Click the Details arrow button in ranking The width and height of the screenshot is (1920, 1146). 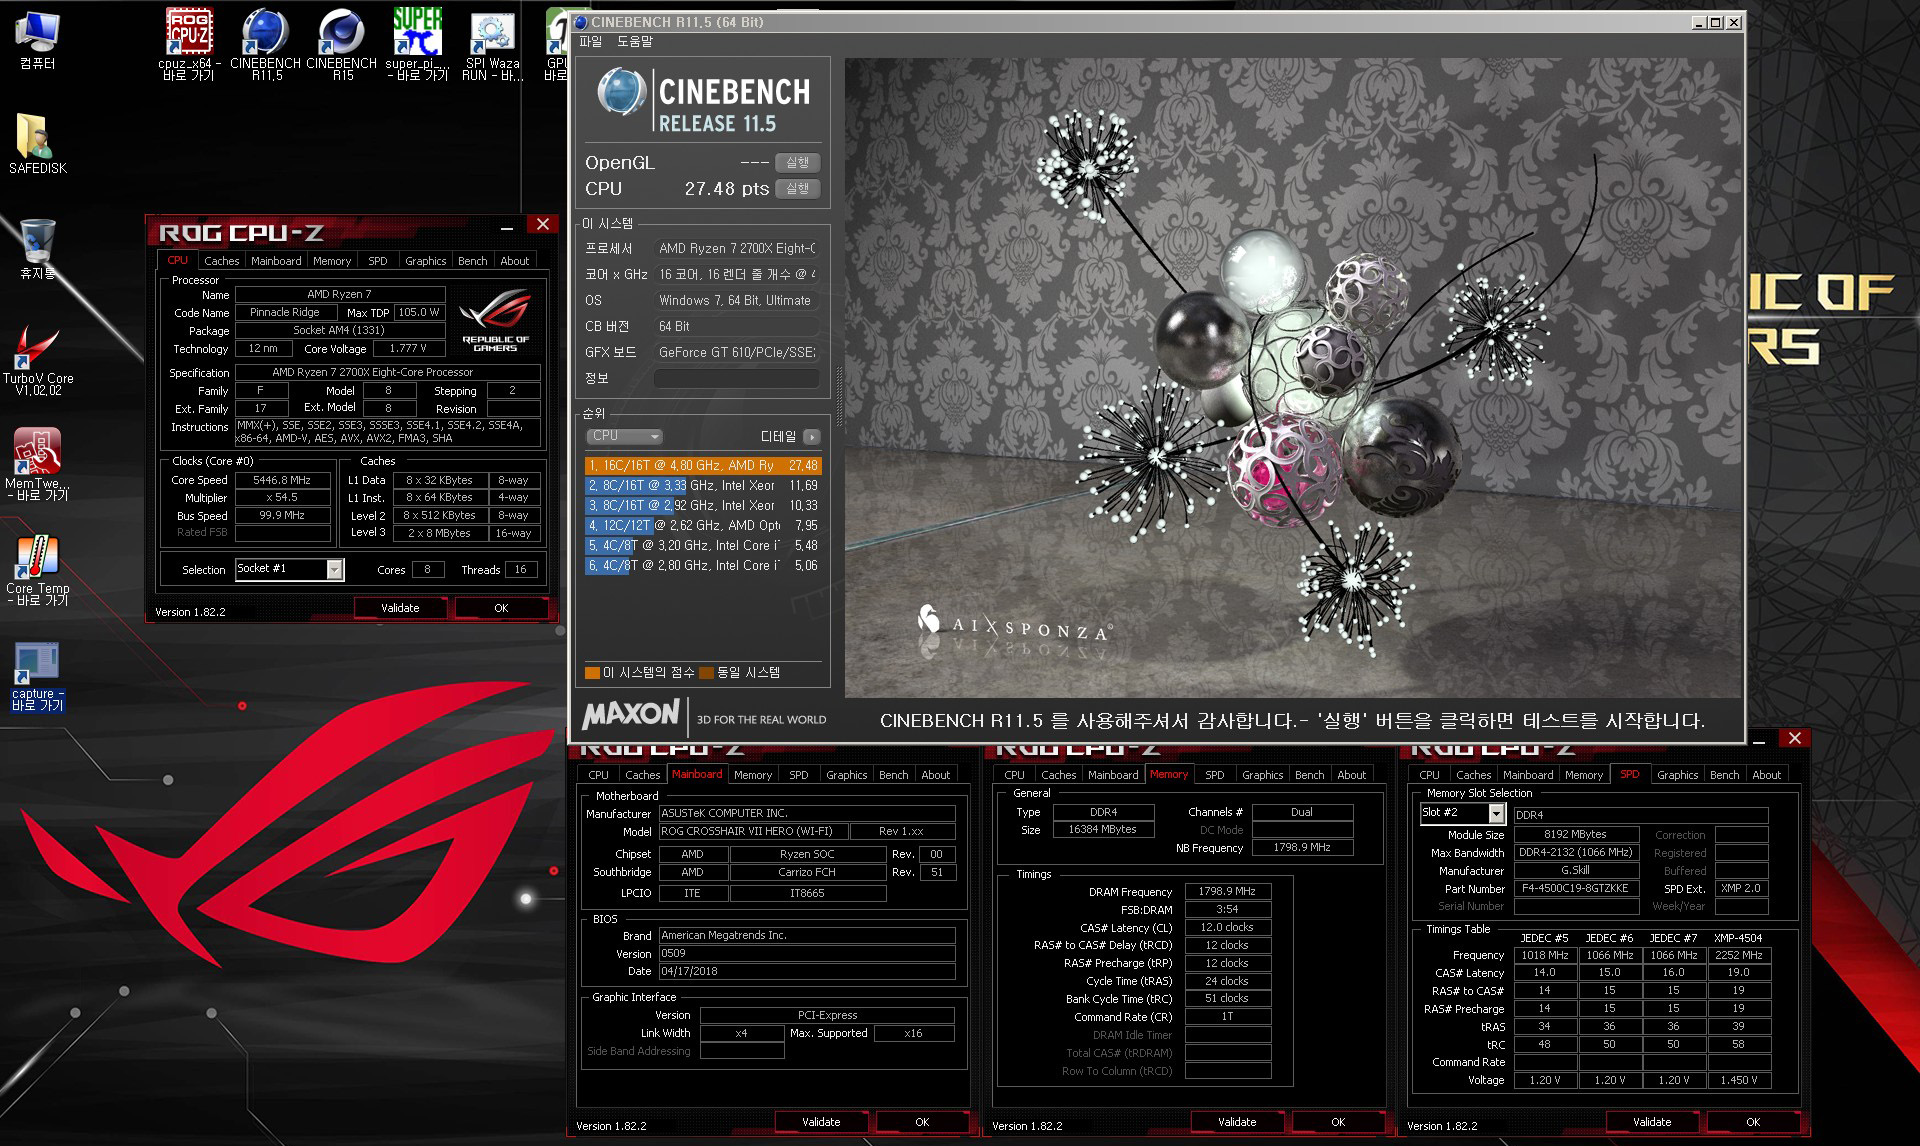pyautogui.click(x=812, y=437)
